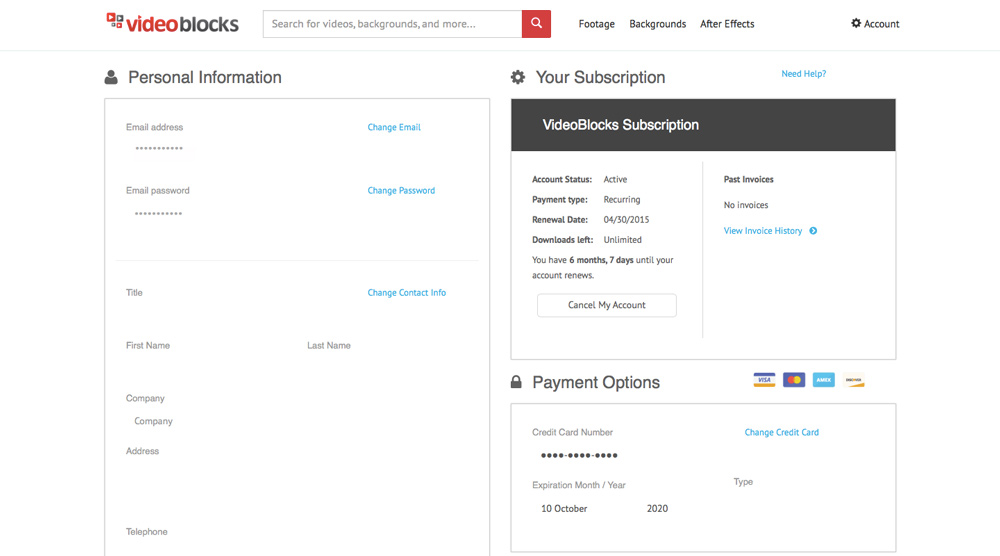Click the red search magnifier button
Viewport: 1000px width, 556px height.
(536, 24)
